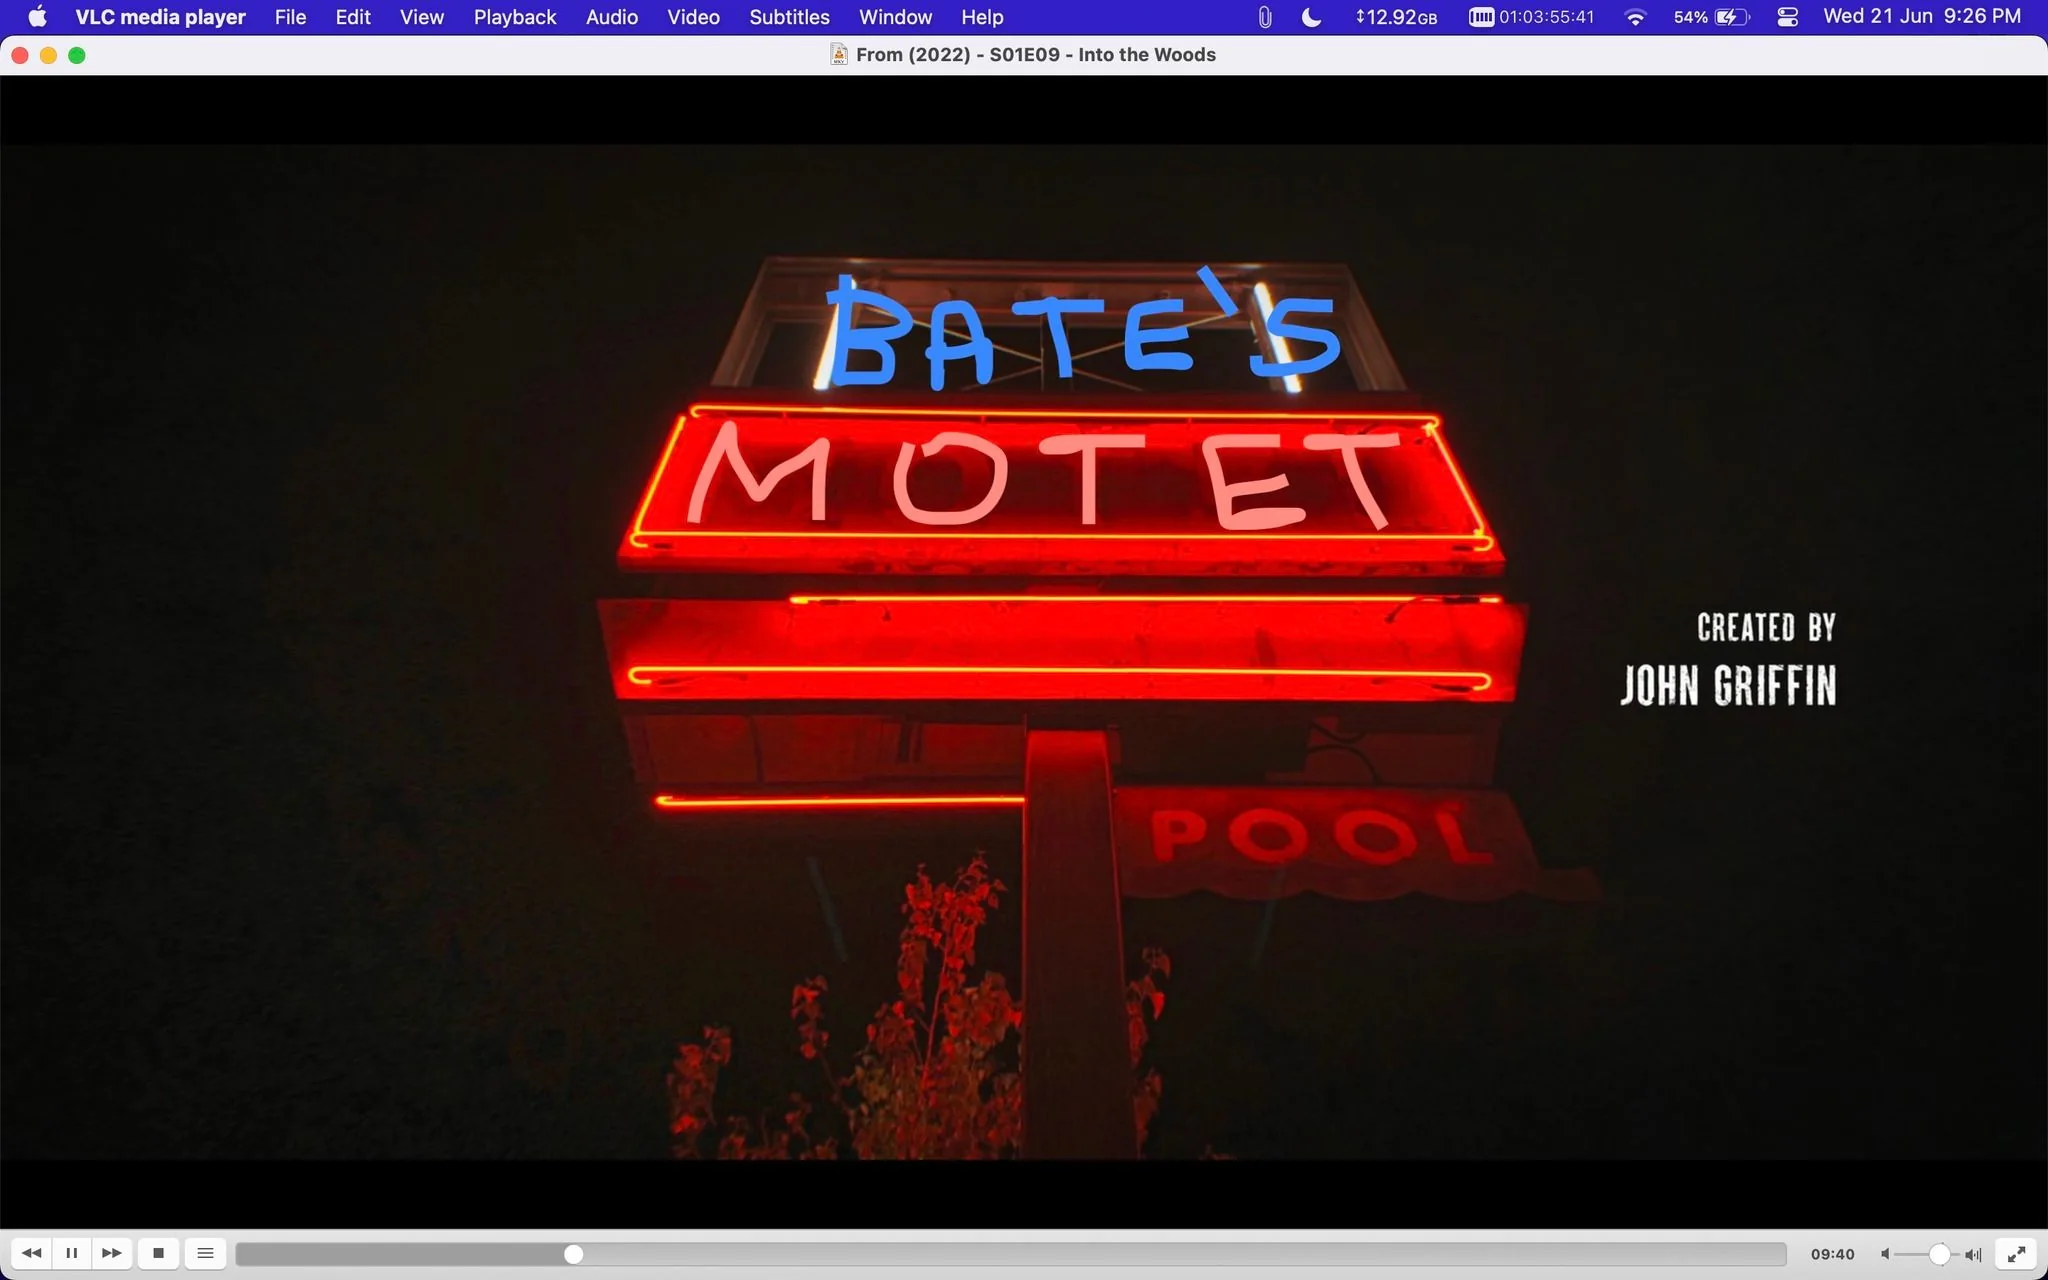The height and width of the screenshot is (1280, 2048).
Task: Pause the video playback
Action: point(72,1253)
